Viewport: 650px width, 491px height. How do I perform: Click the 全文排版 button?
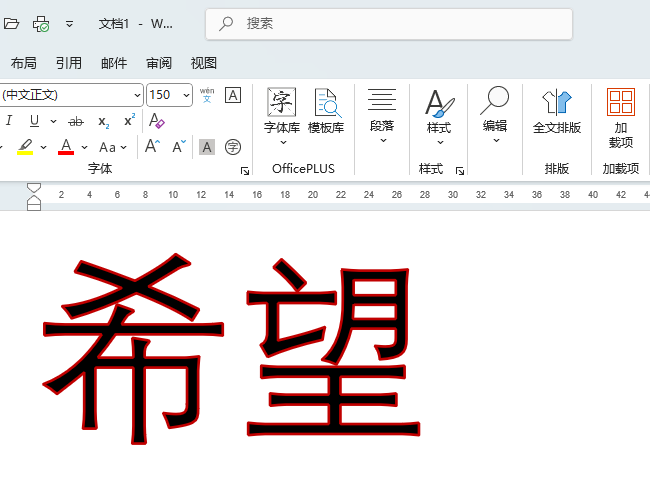point(557,111)
